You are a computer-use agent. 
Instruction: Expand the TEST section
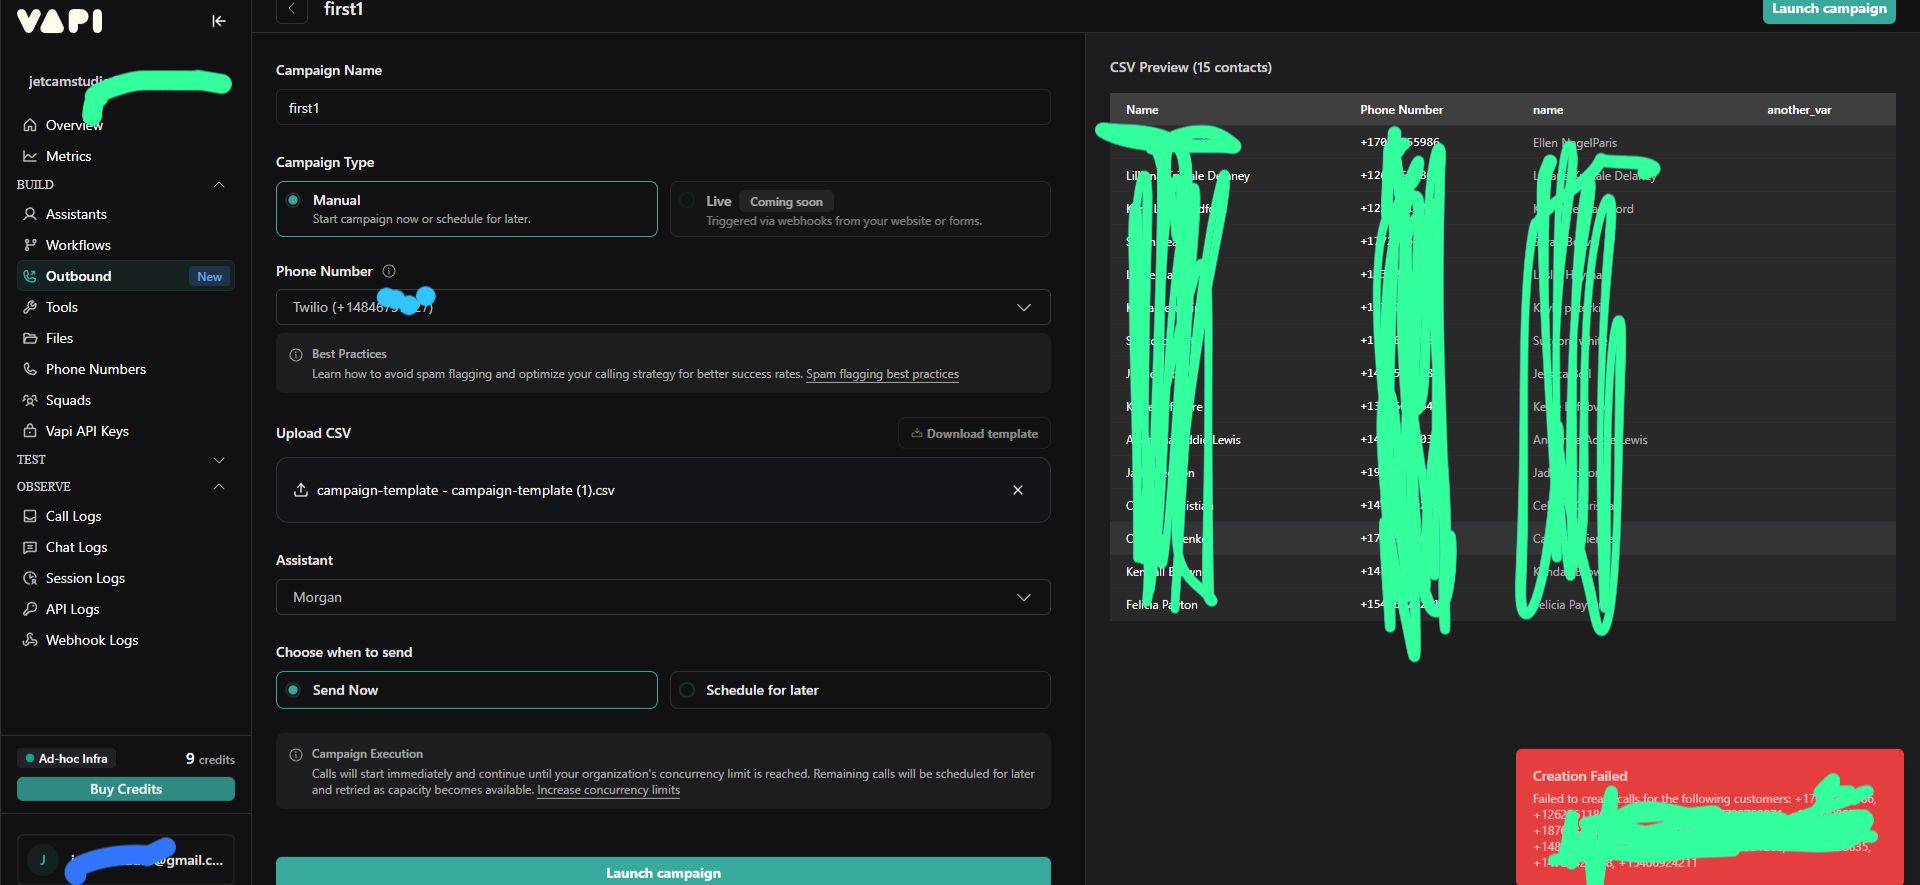click(219, 460)
